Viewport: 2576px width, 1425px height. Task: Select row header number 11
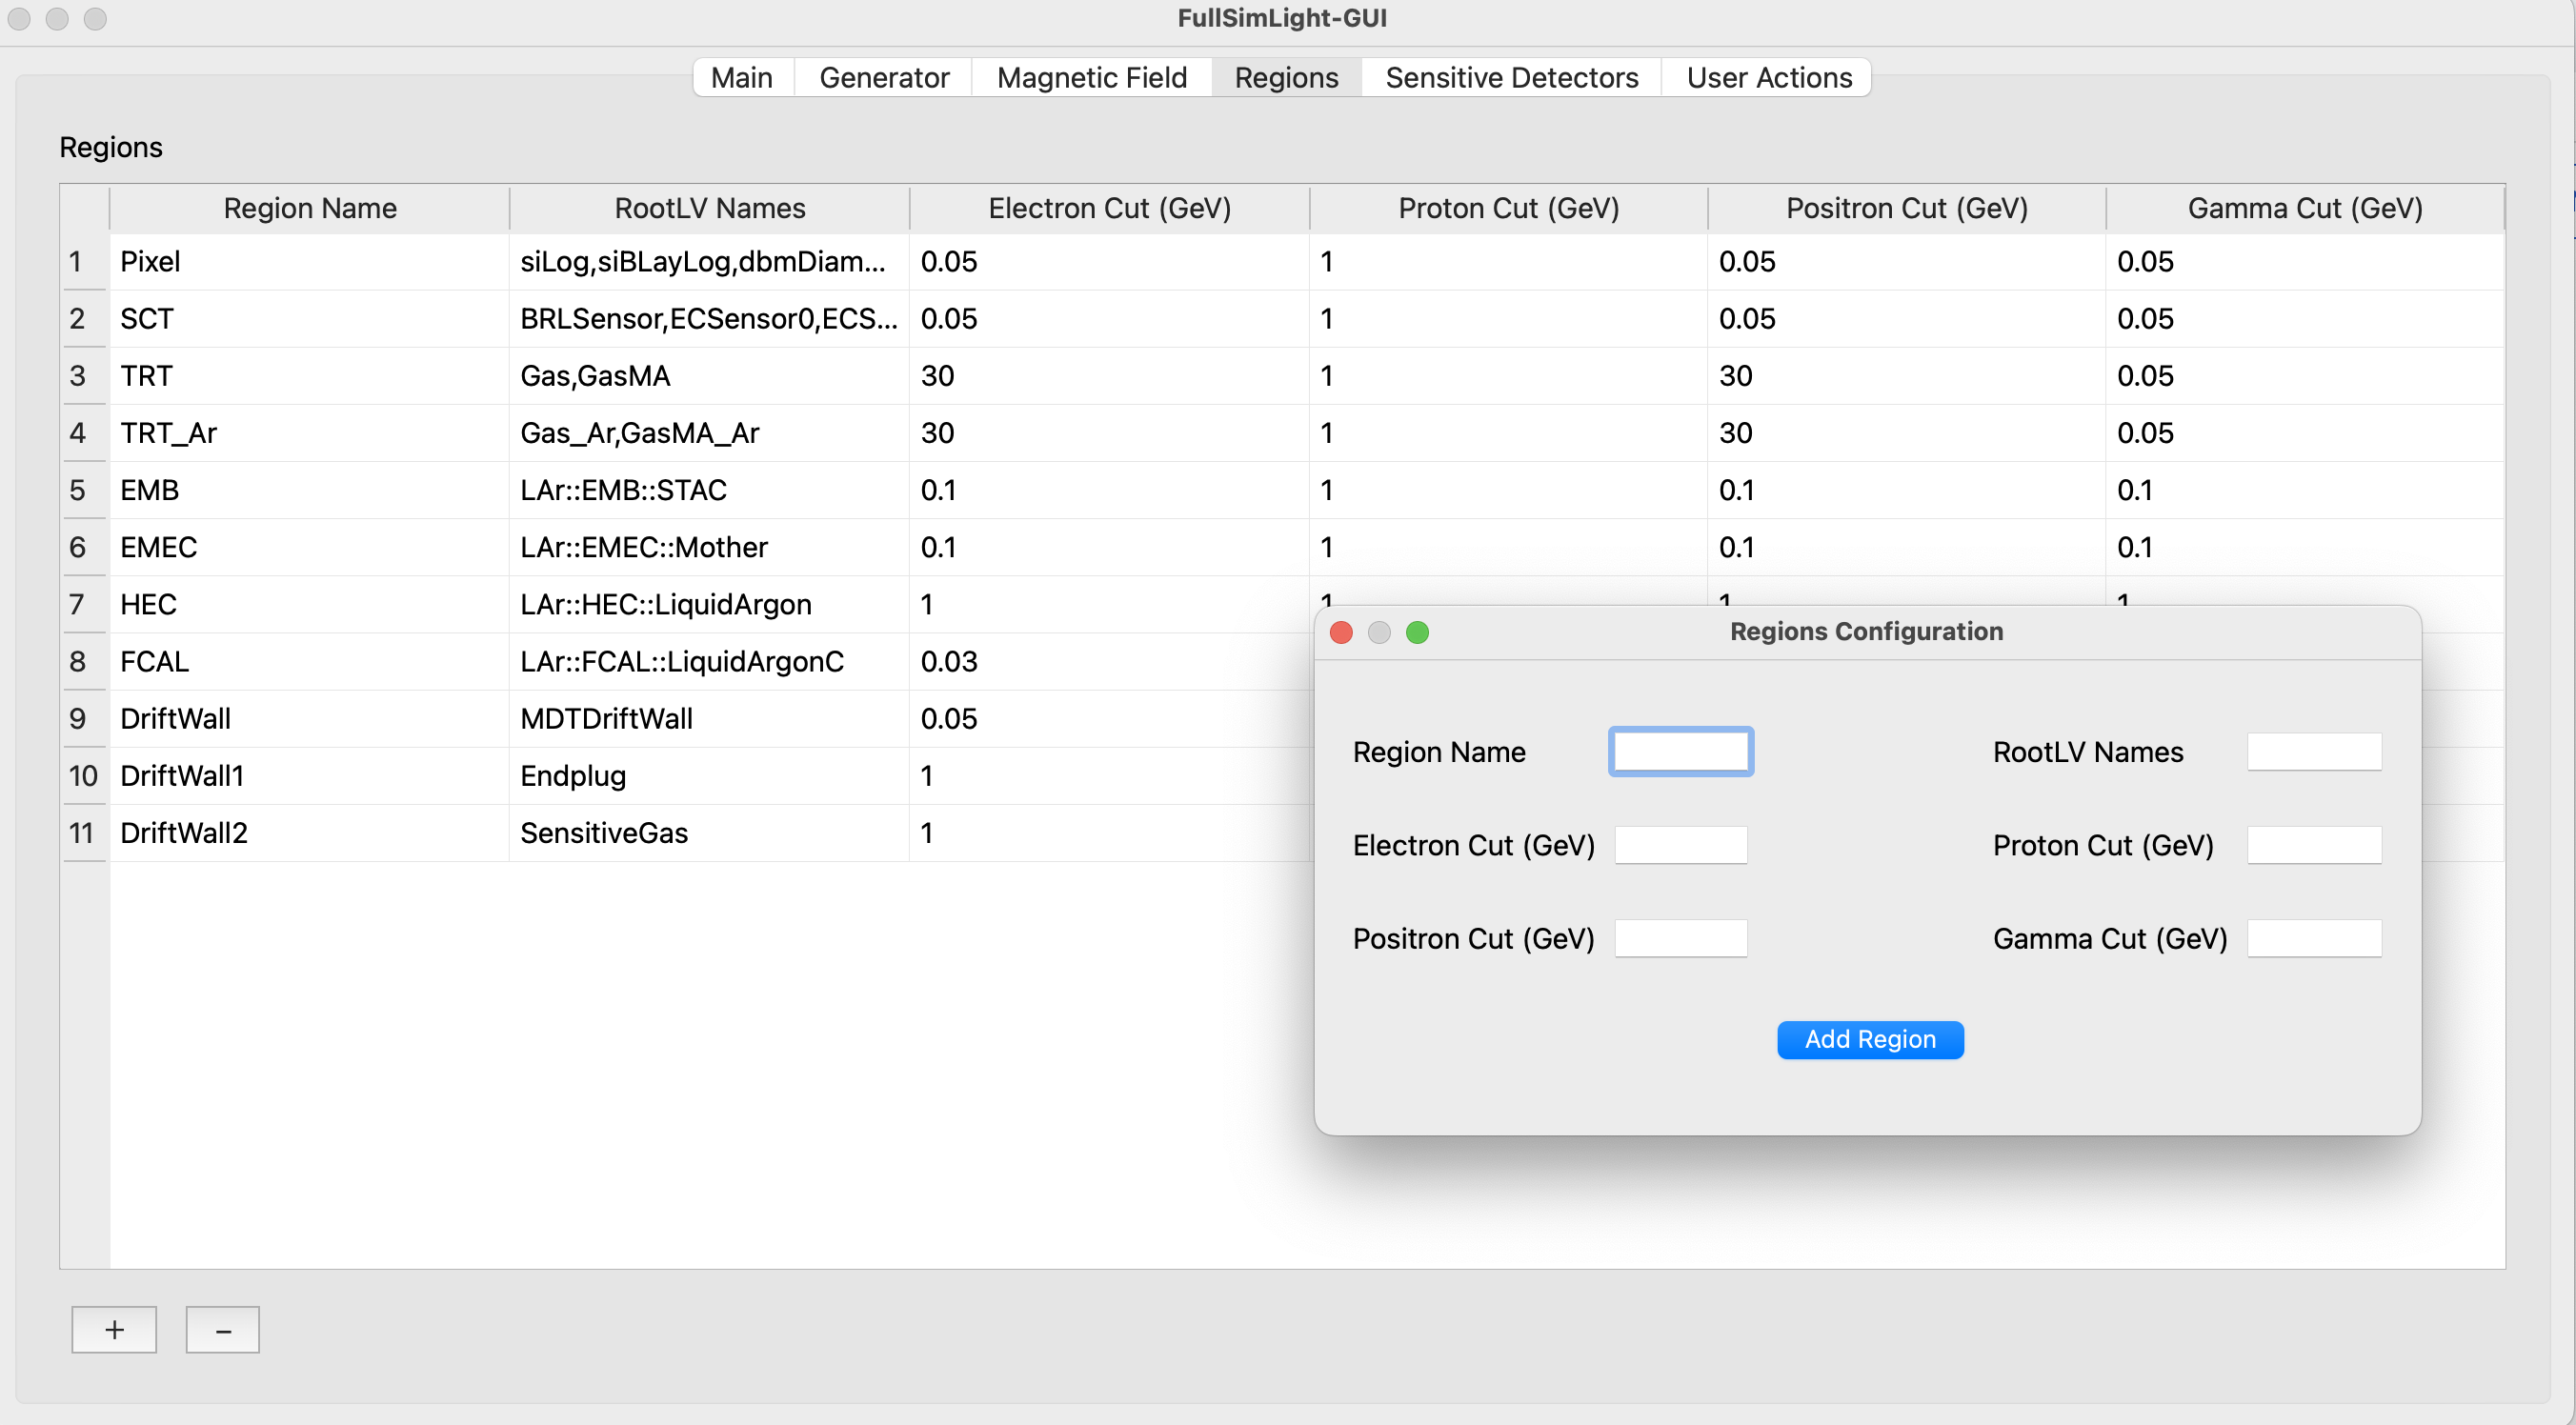point(84,832)
